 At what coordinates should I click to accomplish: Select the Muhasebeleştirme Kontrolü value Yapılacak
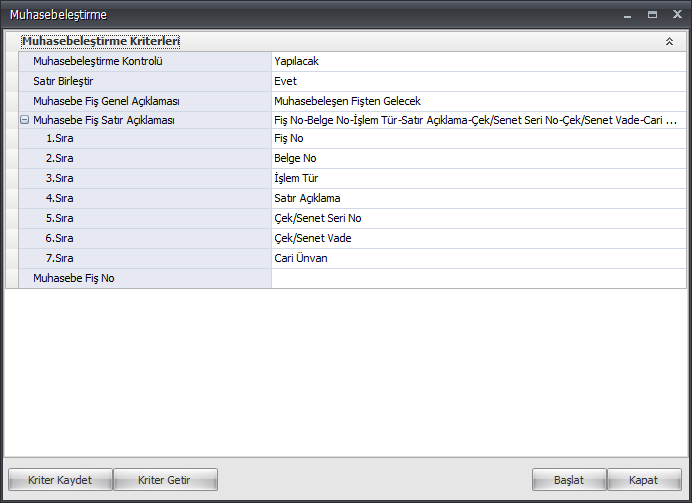coord(478,61)
